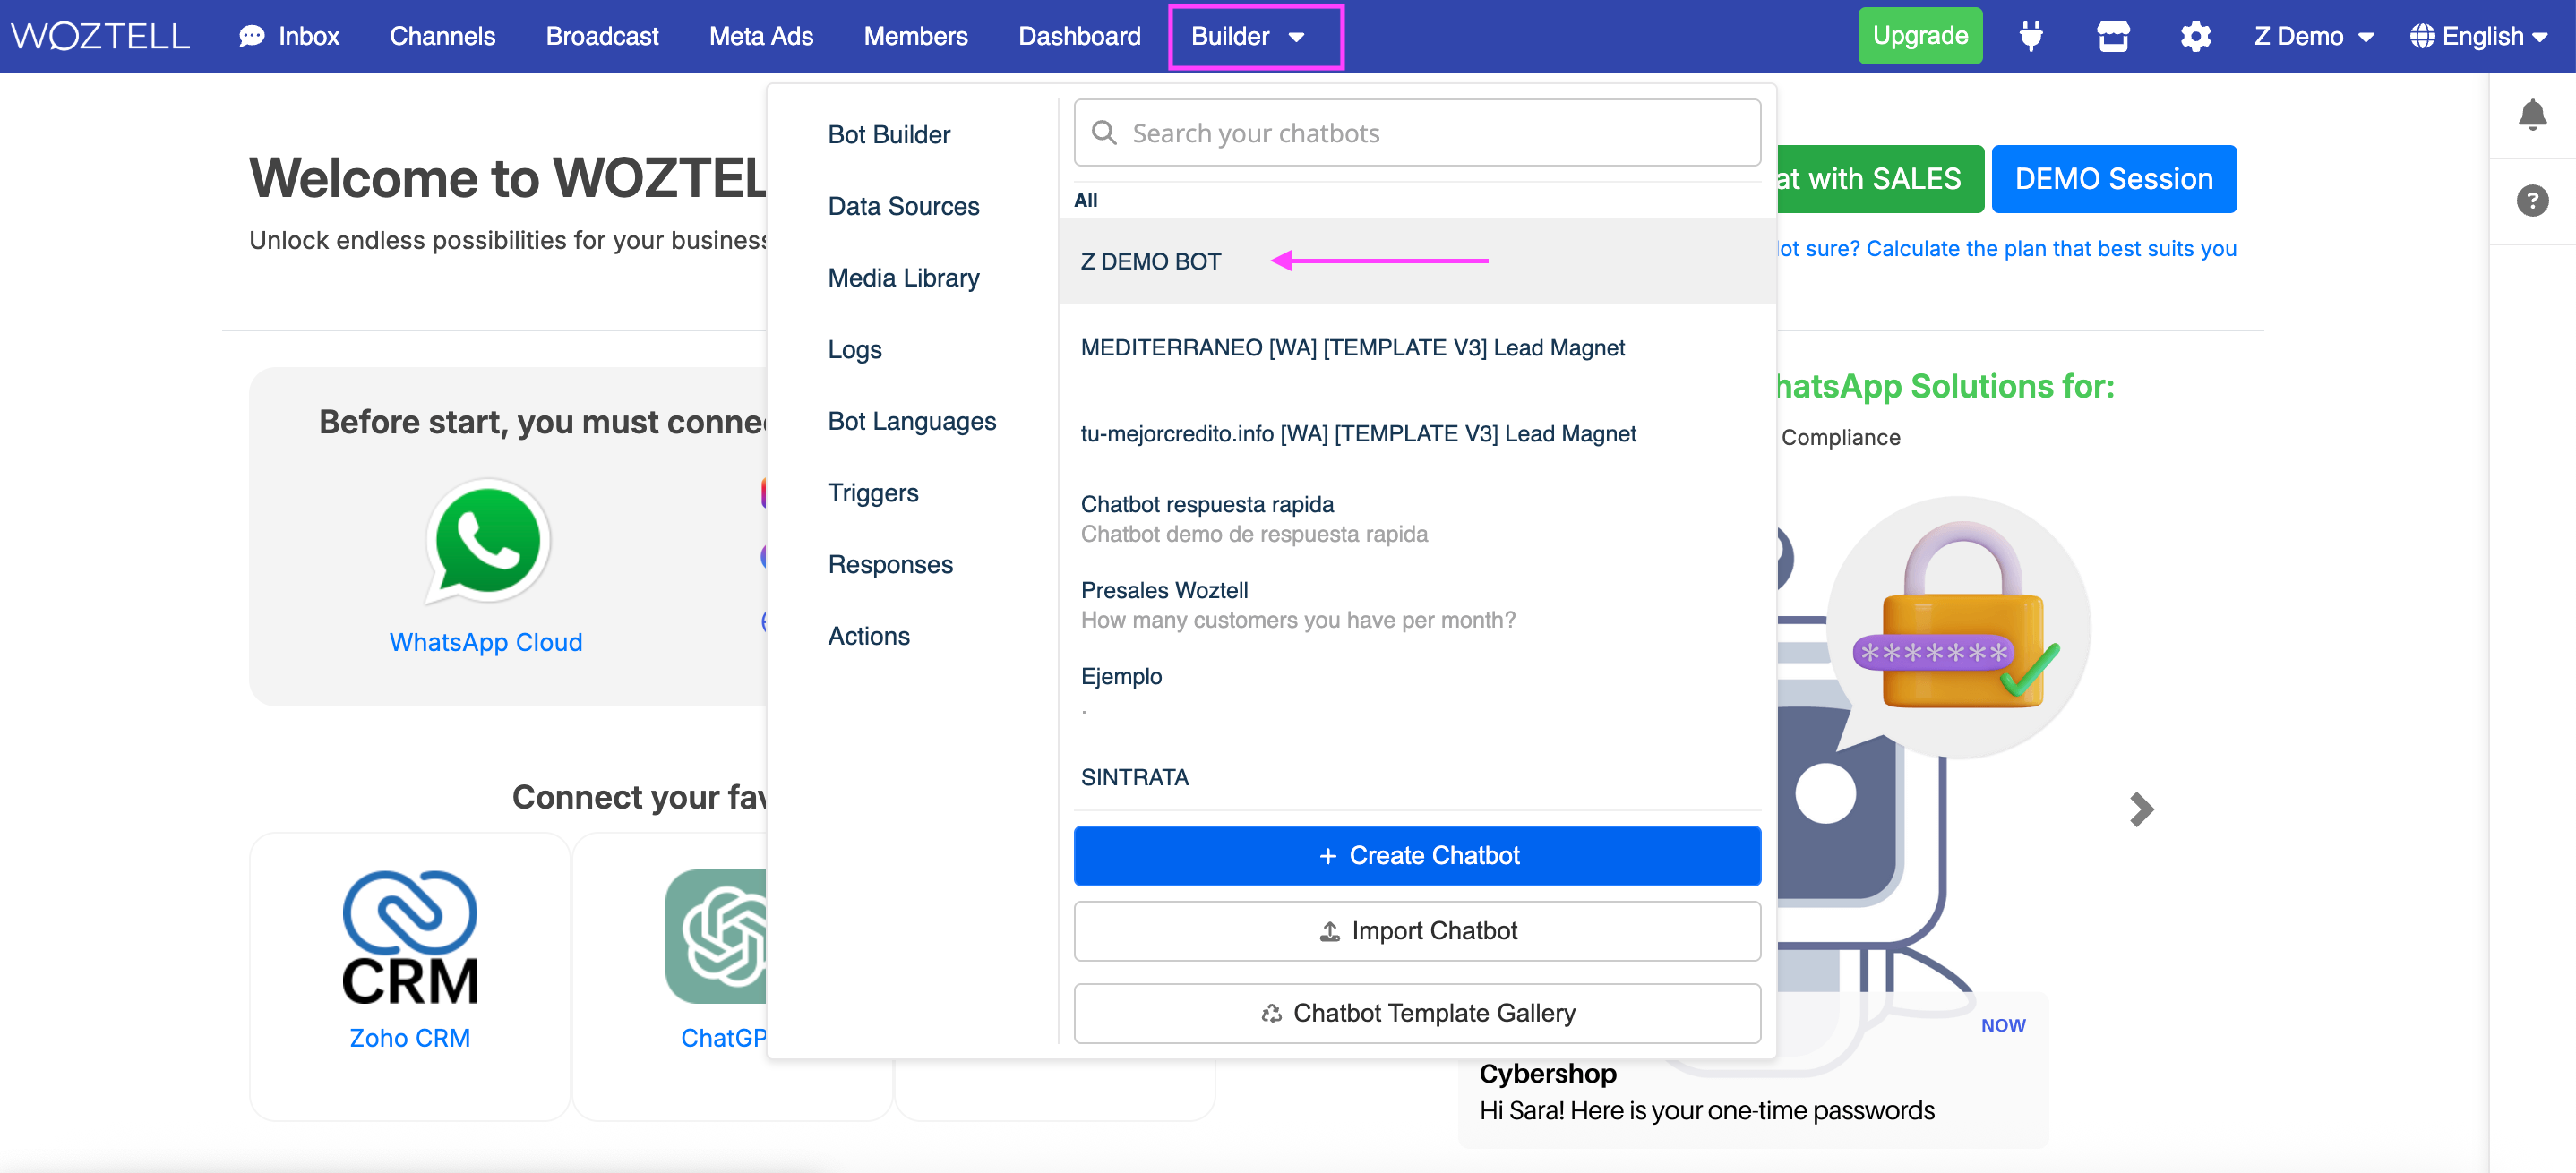Click the Import Chatbot button
The height and width of the screenshot is (1173, 2576).
[x=1417, y=931]
